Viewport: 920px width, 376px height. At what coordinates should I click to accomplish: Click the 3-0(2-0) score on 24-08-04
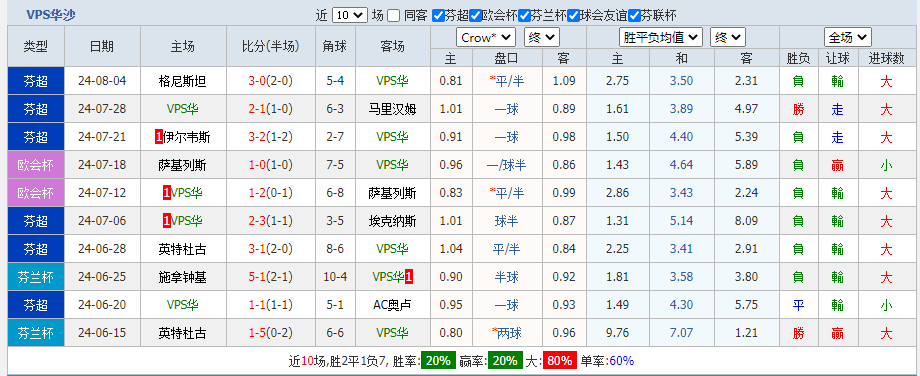(270, 81)
